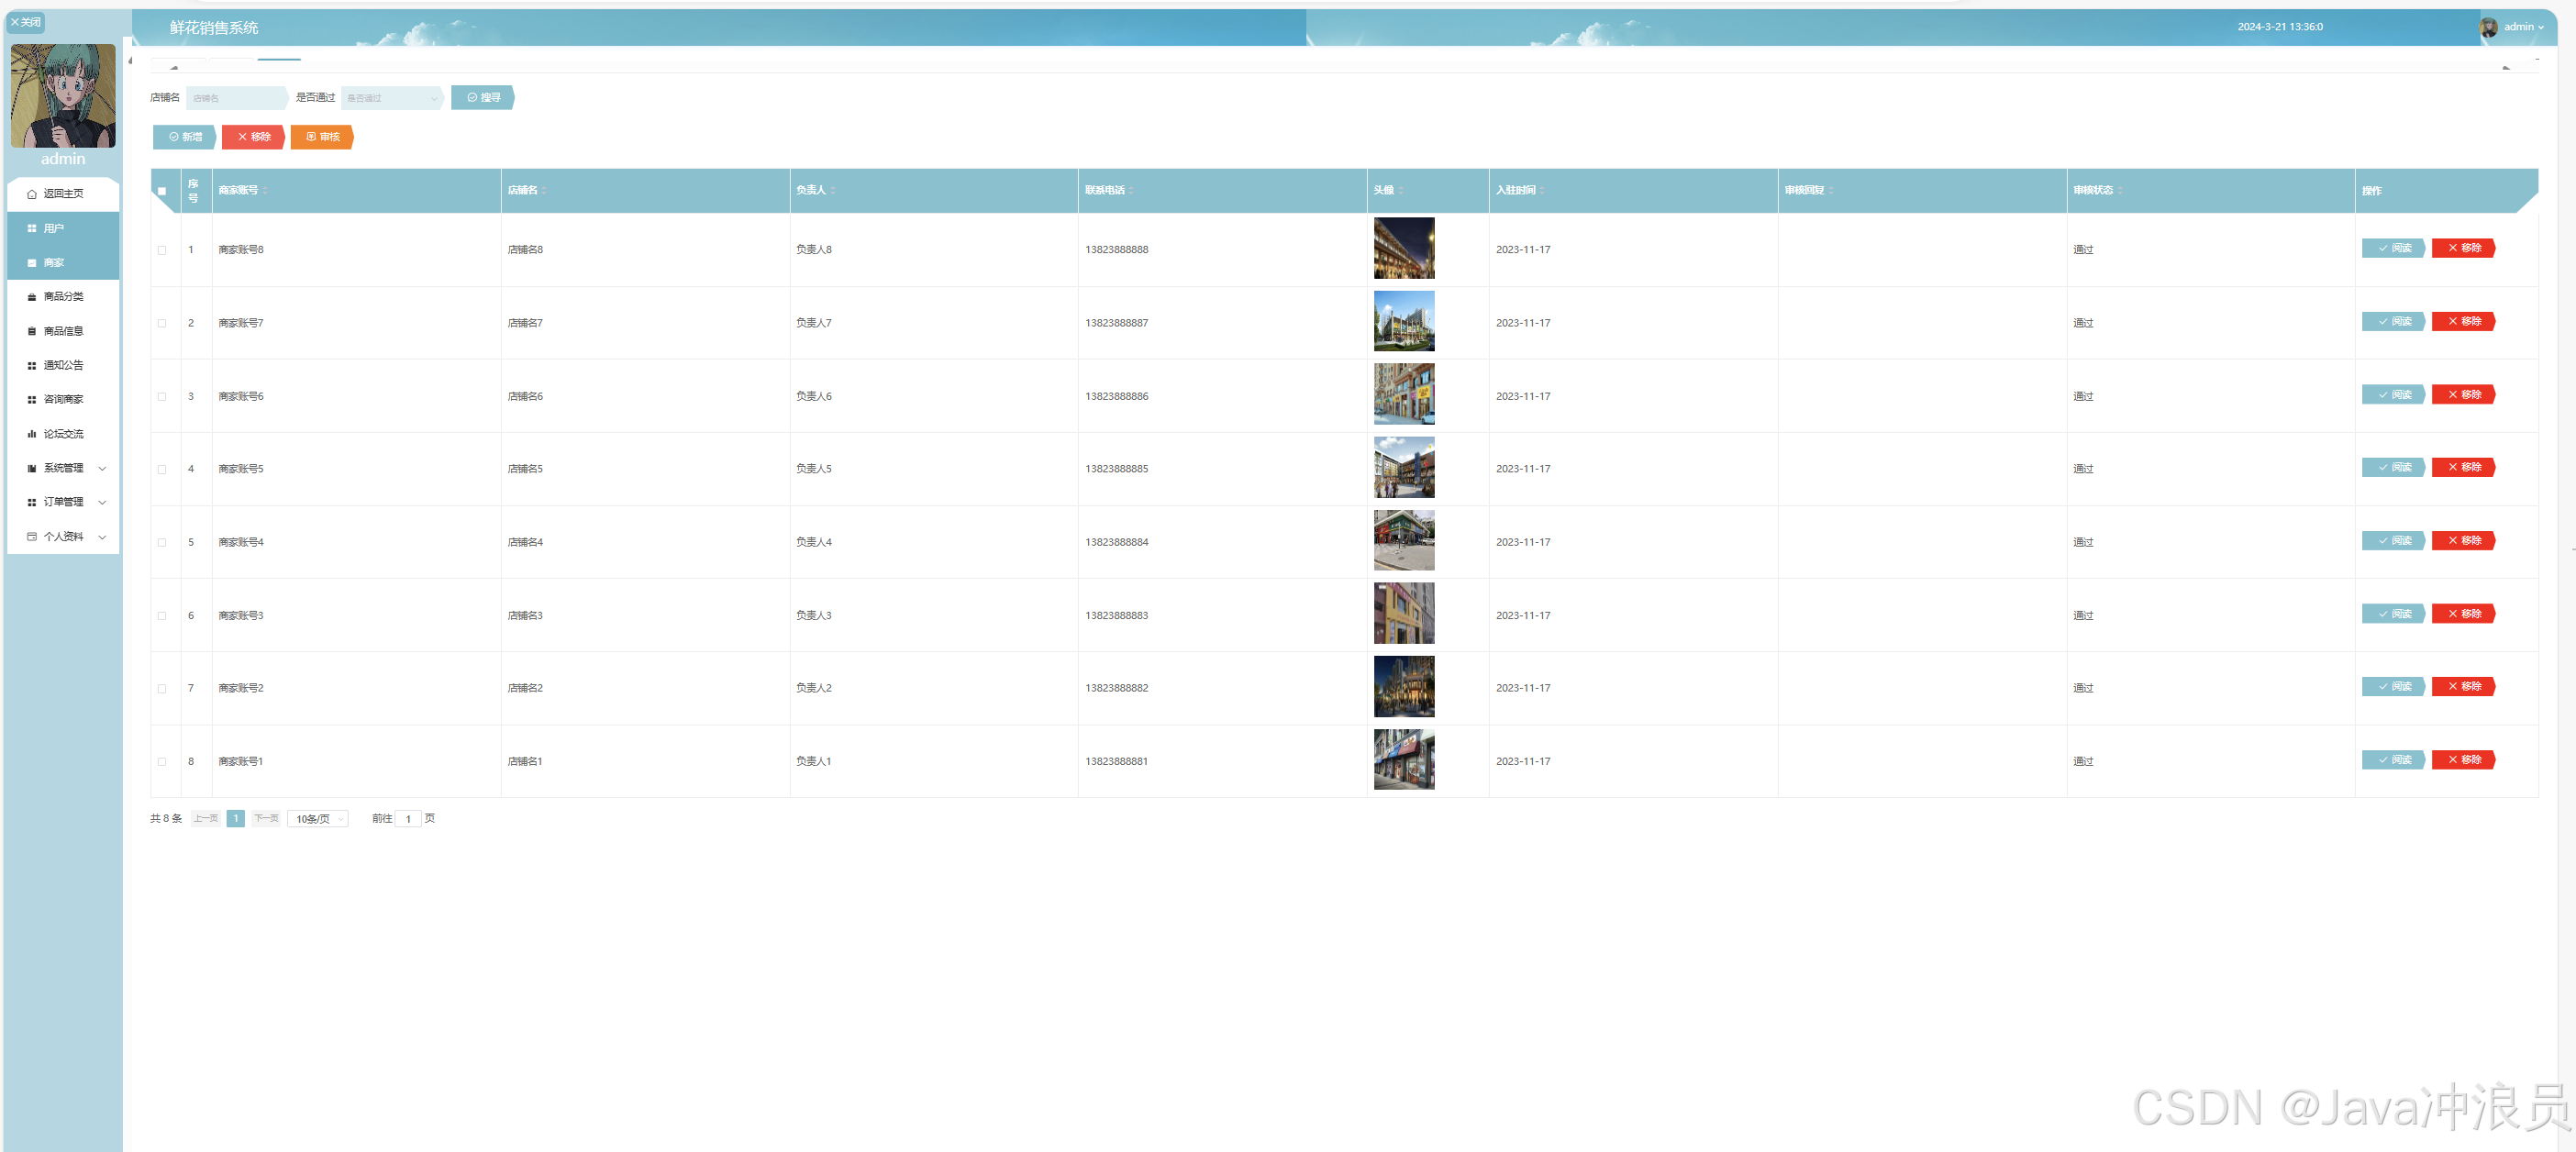The width and height of the screenshot is (2576, 1152).
Task: Click the grid icon next to 用户
Action: coord(32,229)
